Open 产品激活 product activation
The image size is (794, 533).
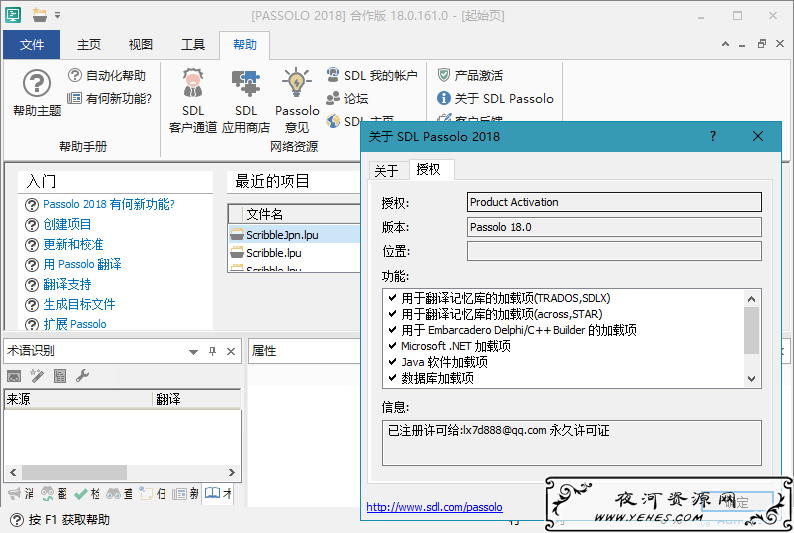click(470, 75)
